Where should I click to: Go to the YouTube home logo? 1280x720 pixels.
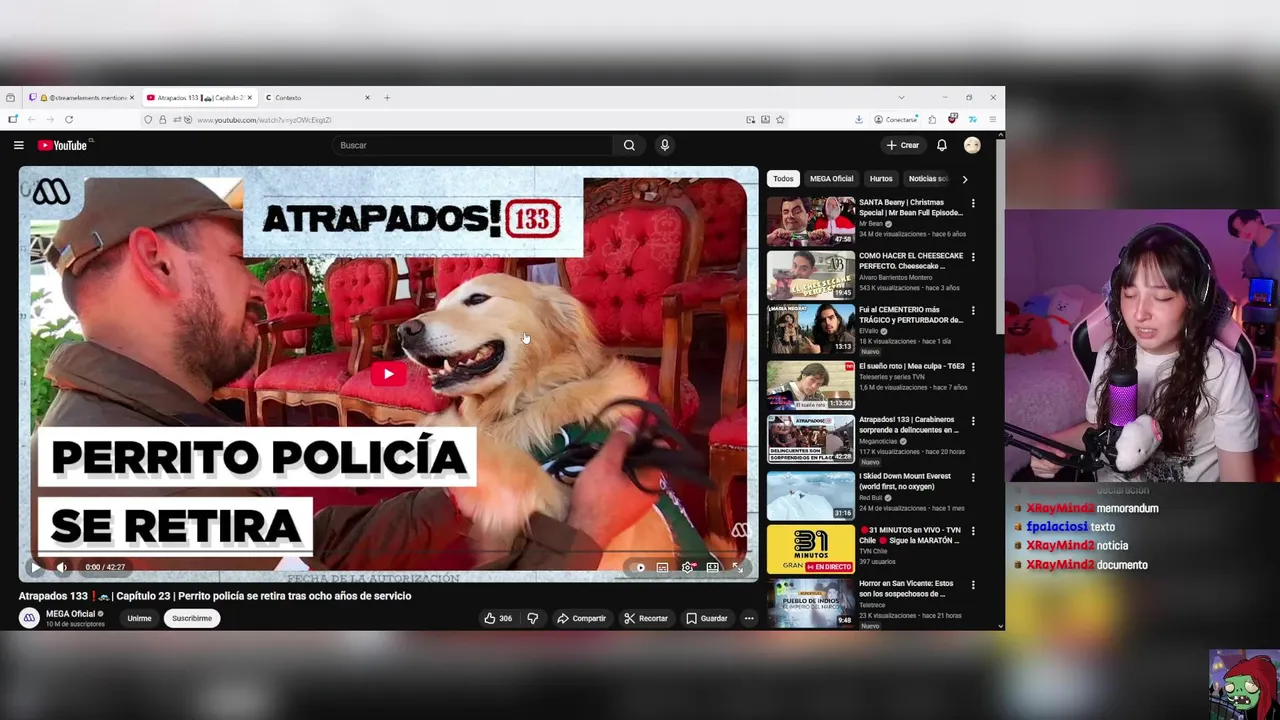point(62,145)
